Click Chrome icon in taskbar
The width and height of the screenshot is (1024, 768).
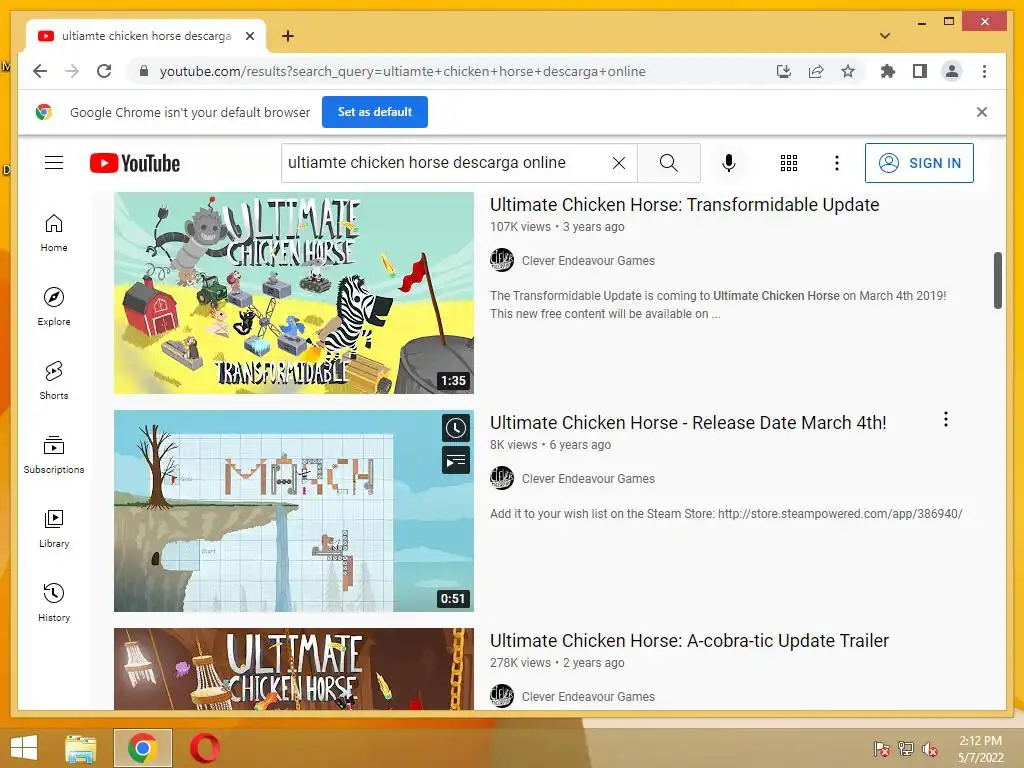(142, 748)
